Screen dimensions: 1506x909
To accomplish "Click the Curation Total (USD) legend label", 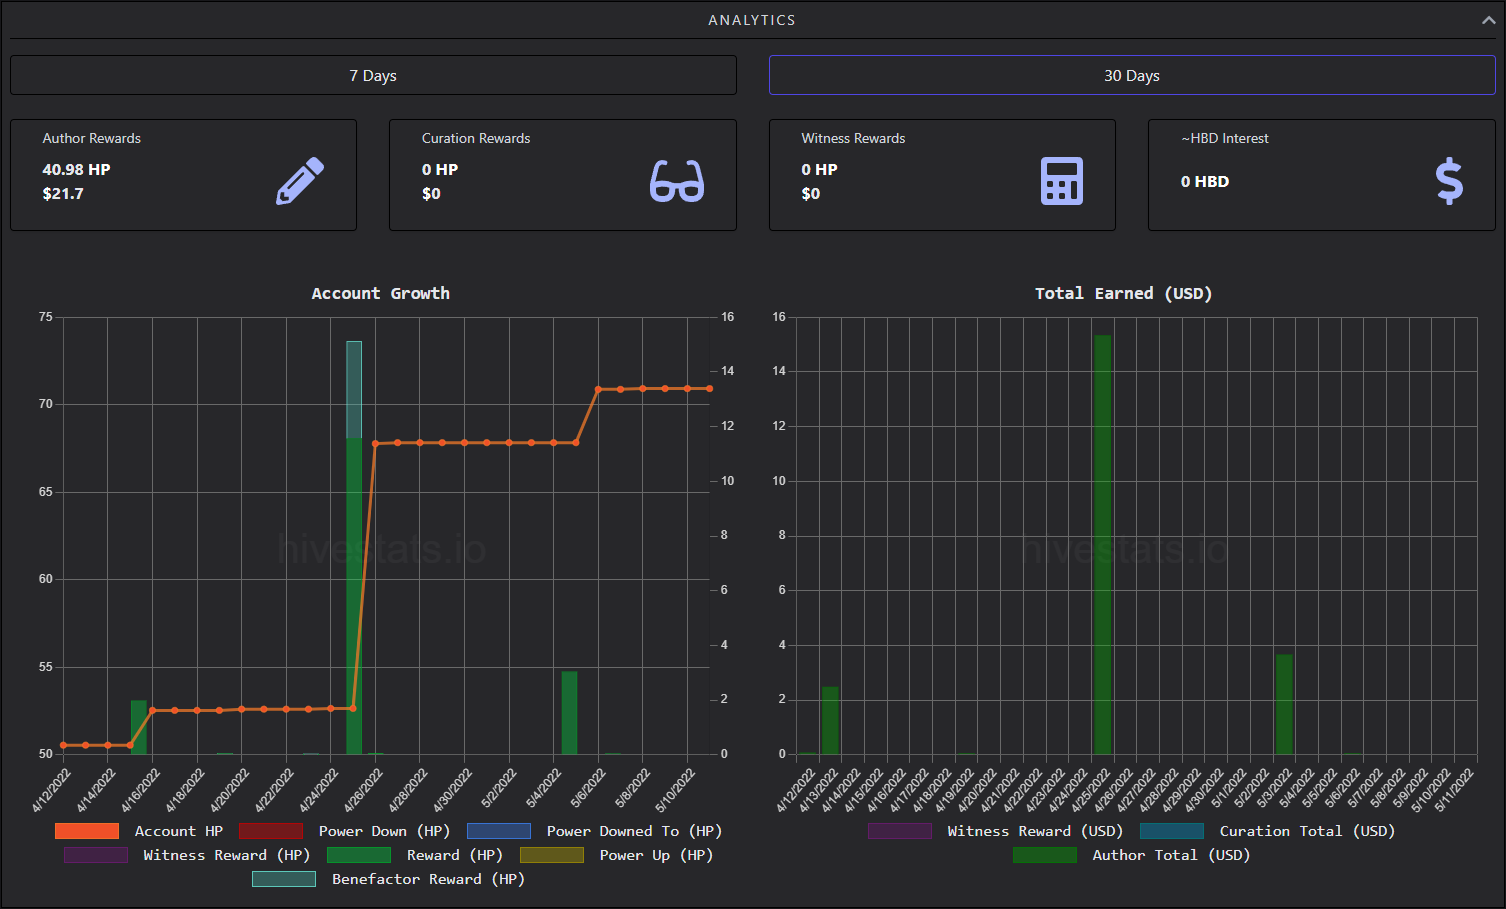I will [1307, 831].
